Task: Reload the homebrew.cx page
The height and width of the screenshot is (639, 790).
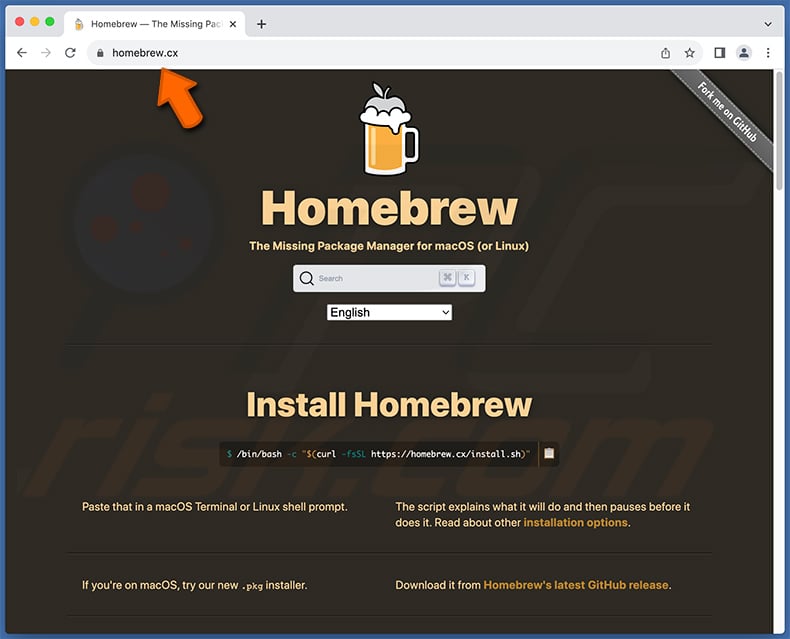Action: tap(70, 52)
